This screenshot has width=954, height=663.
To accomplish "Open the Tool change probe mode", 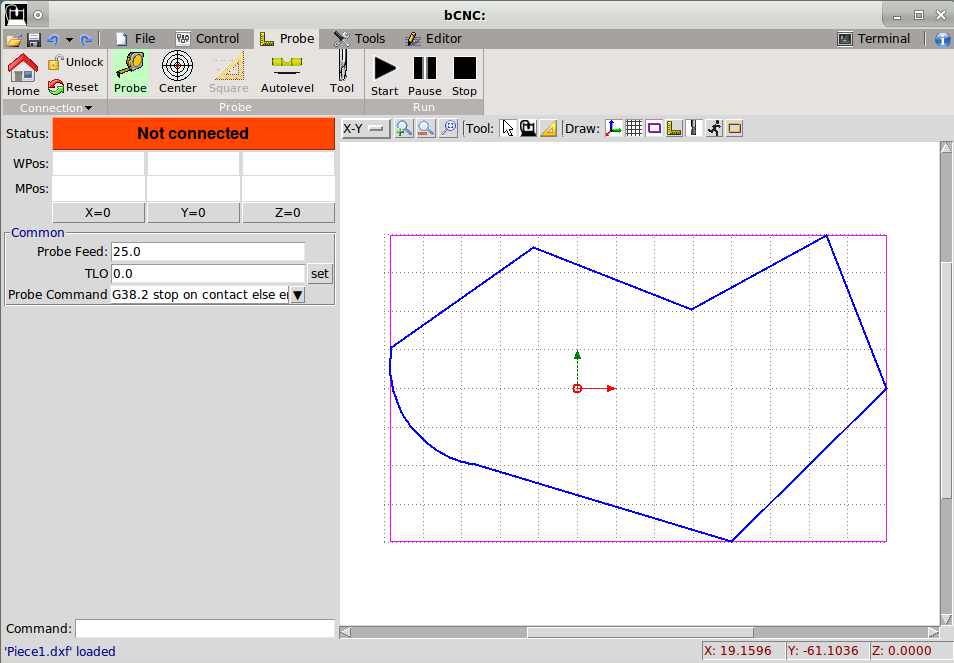I will pos(342,73).
